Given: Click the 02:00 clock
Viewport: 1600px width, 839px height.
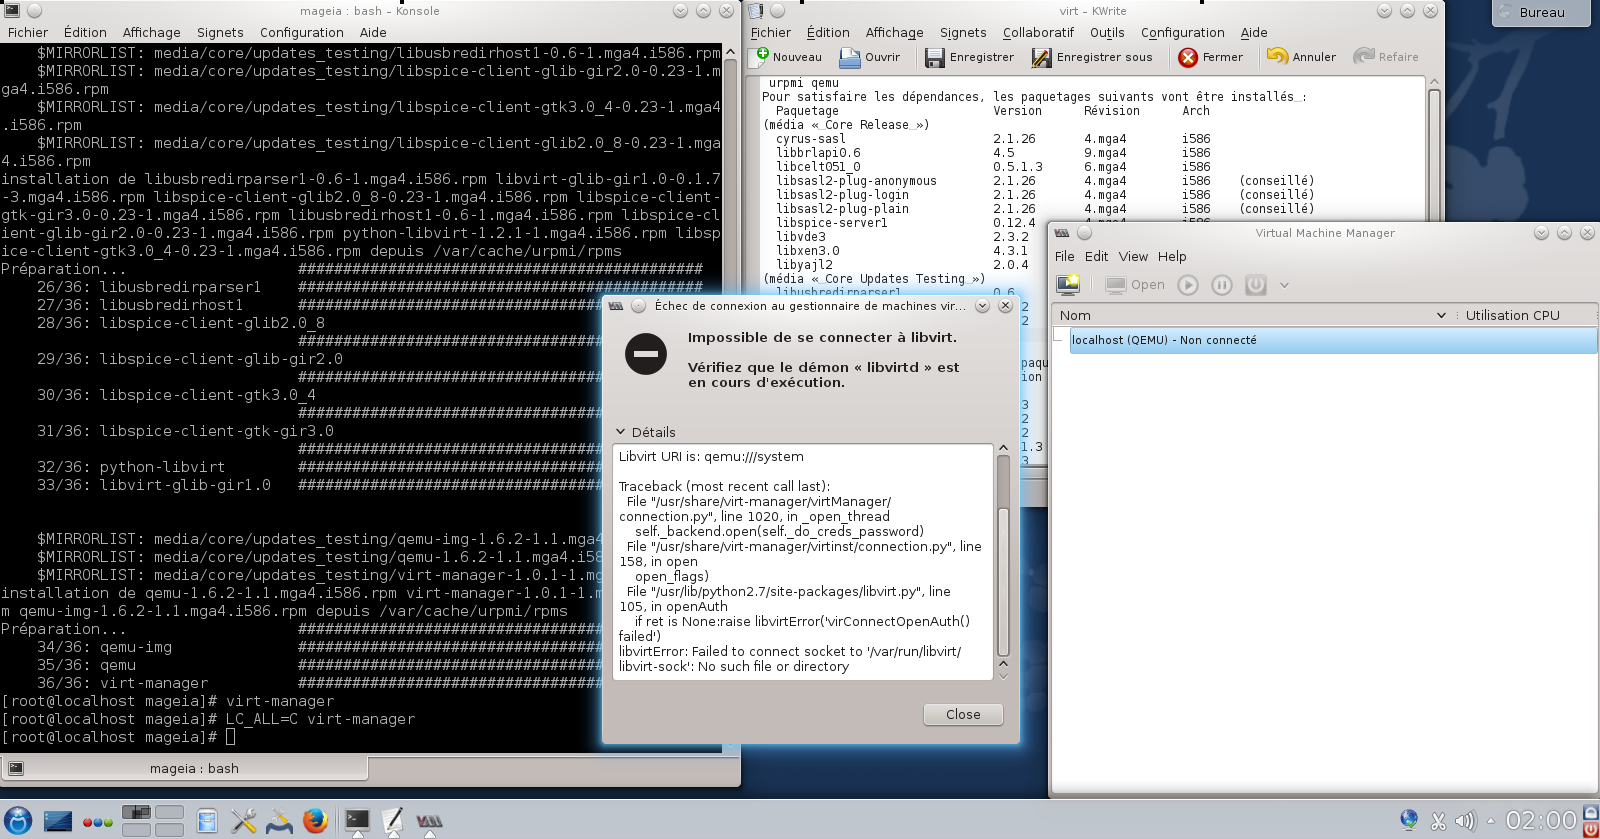Looking at the screenshot, I should pos(1541,821).
